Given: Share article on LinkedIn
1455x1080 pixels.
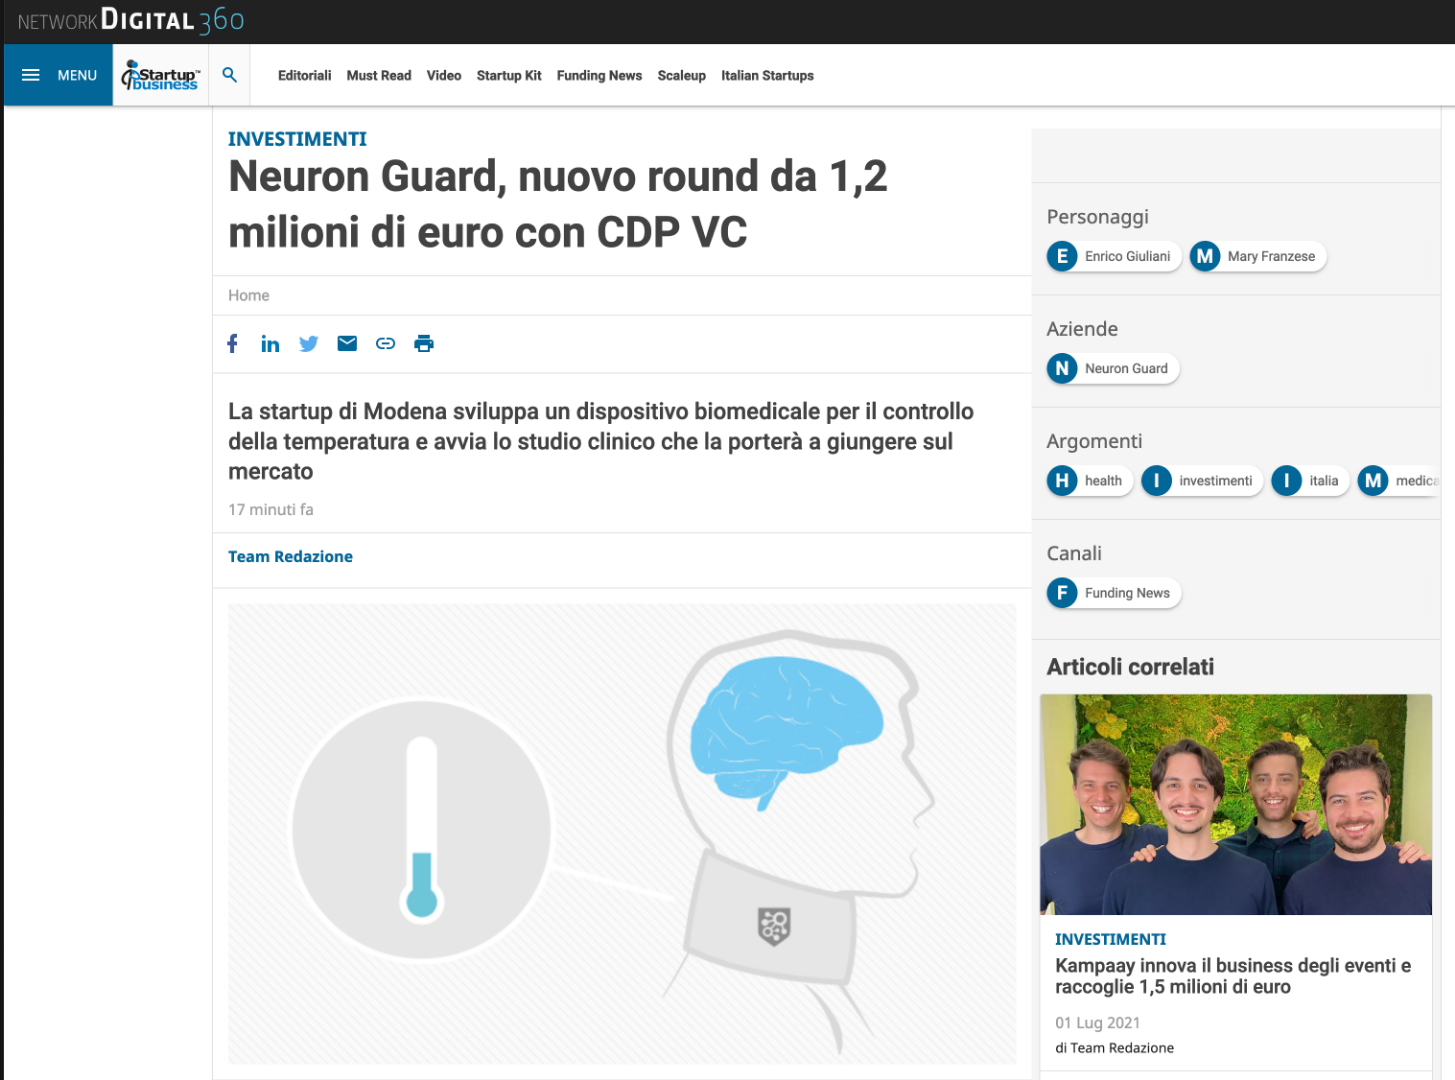Looking at the screenshot, I should 270,344.
